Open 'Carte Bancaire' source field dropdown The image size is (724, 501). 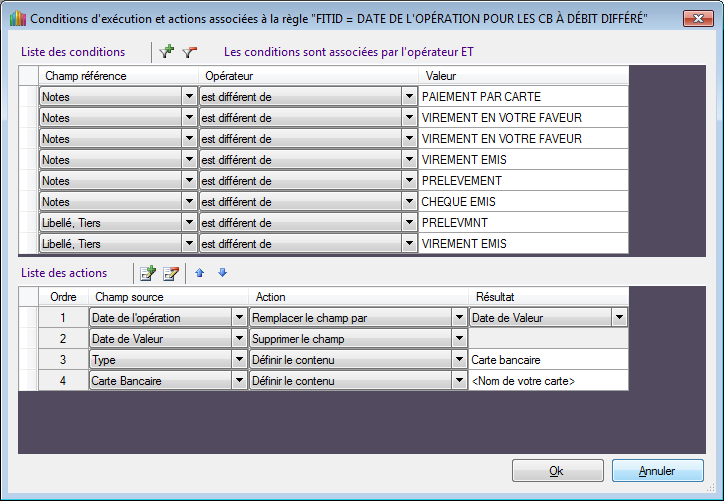tap(239, 380)
